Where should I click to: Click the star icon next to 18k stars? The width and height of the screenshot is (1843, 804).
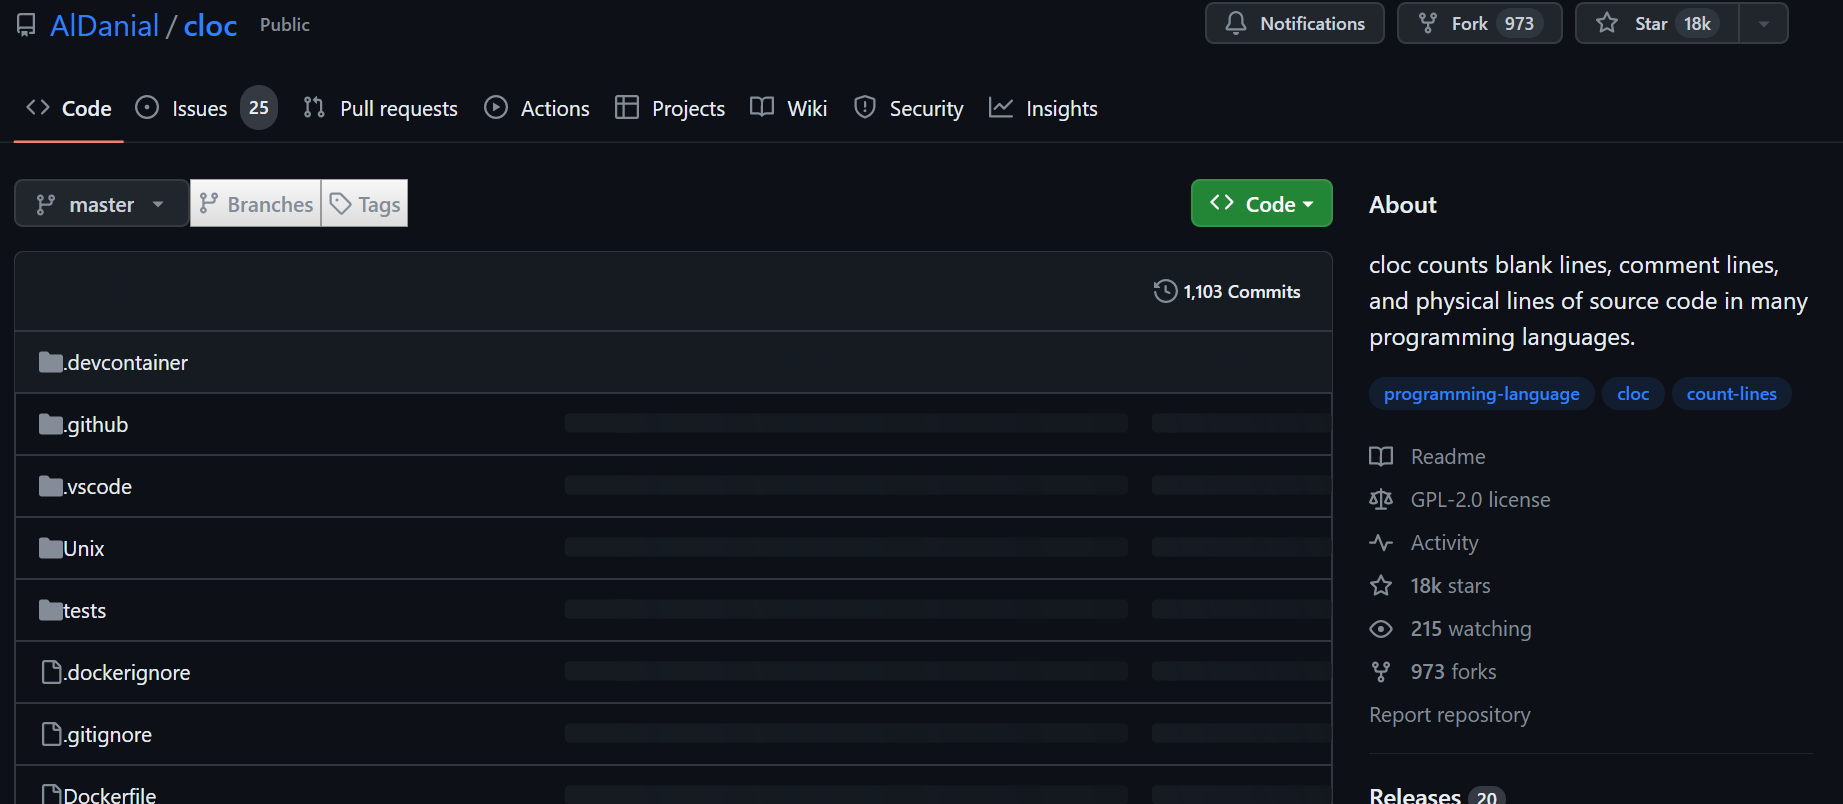click(x=1381, y=586)
